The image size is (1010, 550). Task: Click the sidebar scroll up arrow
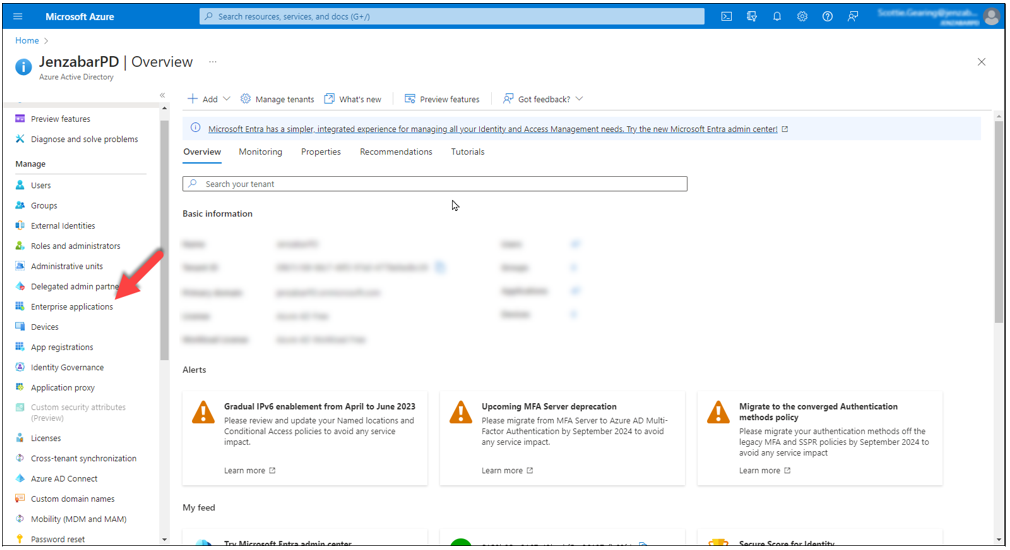(164, 108)
